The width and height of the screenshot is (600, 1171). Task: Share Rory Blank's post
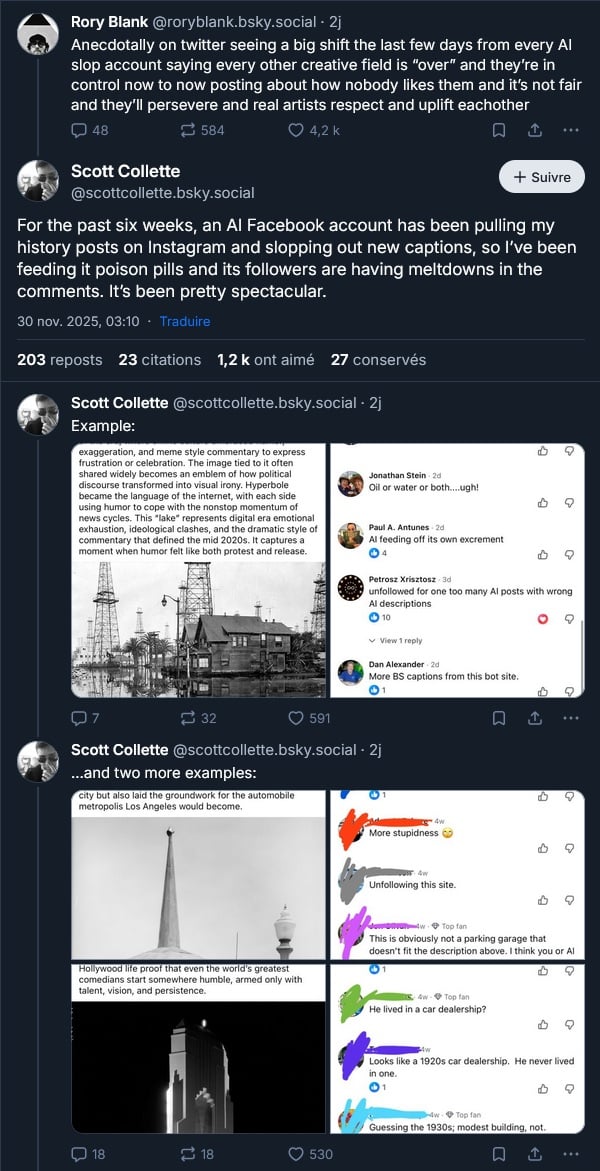click(x=535, y=130)
